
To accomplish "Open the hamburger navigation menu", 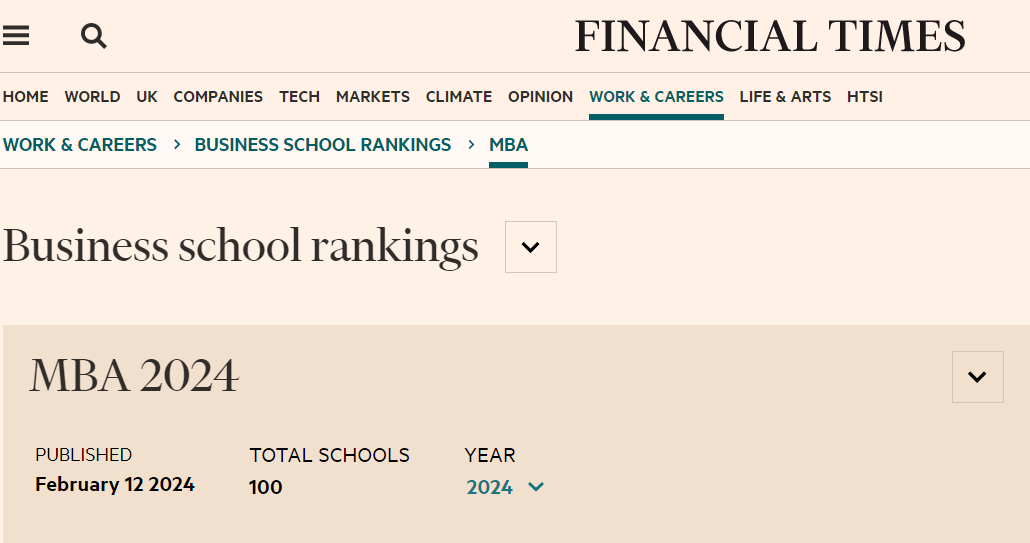I will (16, 36).
